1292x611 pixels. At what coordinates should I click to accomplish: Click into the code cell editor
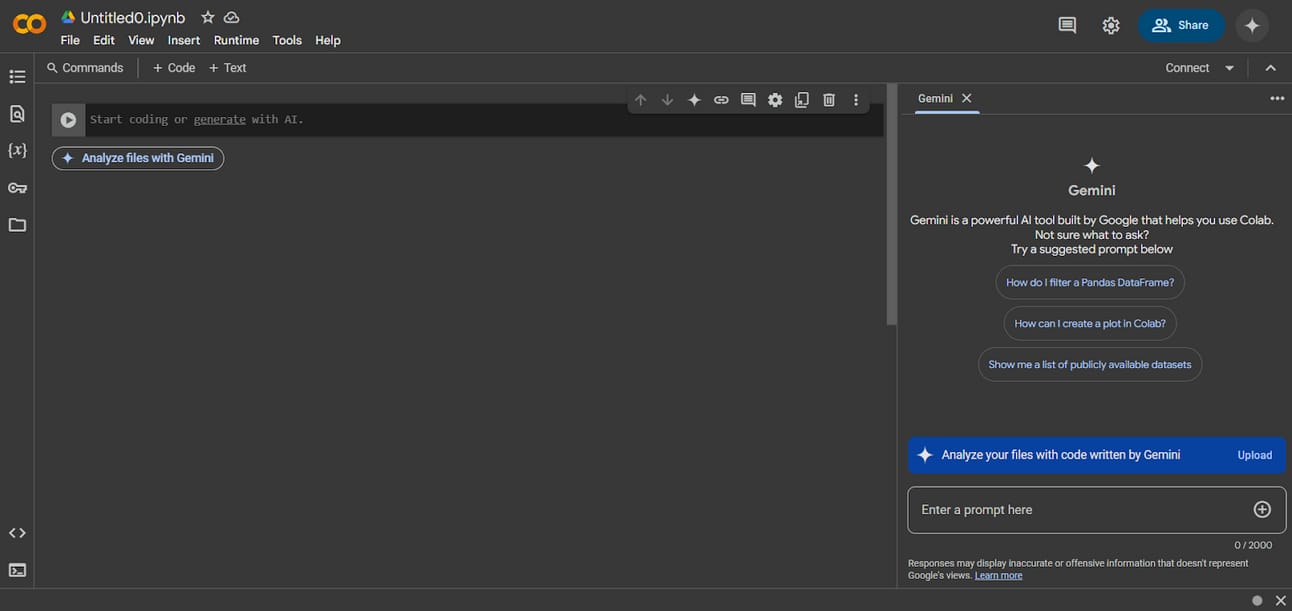coord(484,120)
